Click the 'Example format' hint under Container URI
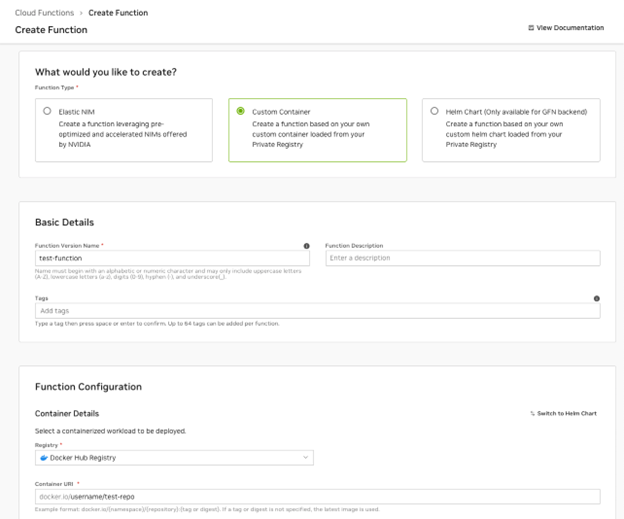624x519 pixels. pos(207,509)
